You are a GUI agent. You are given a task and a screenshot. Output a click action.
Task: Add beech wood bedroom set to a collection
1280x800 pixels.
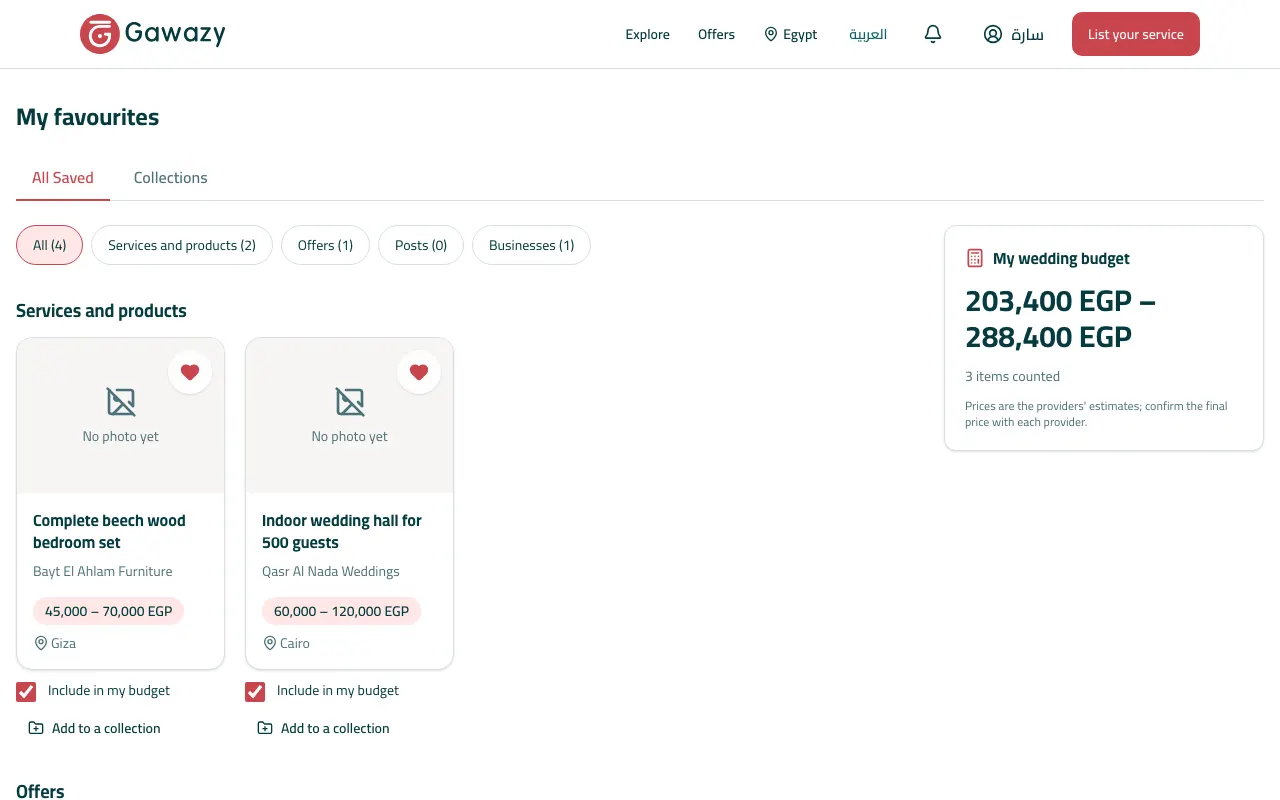[x=94, y=728]
